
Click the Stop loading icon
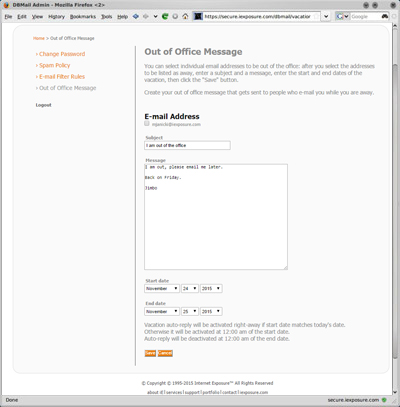point(175,16)
